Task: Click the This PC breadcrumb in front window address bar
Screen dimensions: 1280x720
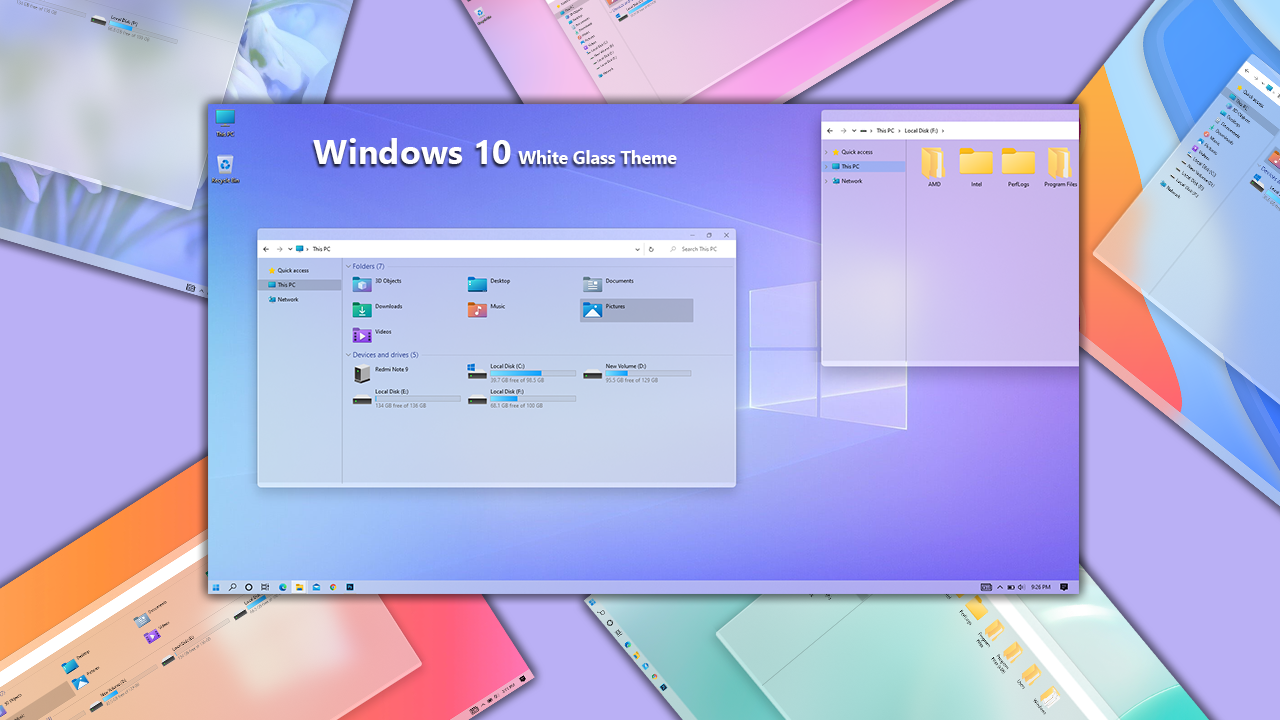Action: click(321, 249)
